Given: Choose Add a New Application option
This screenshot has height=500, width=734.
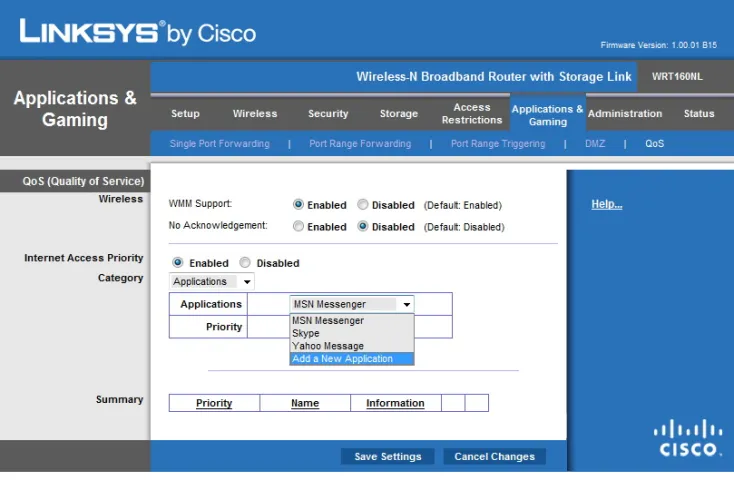Looking at the screenshot, I should [x=343, y=359].
